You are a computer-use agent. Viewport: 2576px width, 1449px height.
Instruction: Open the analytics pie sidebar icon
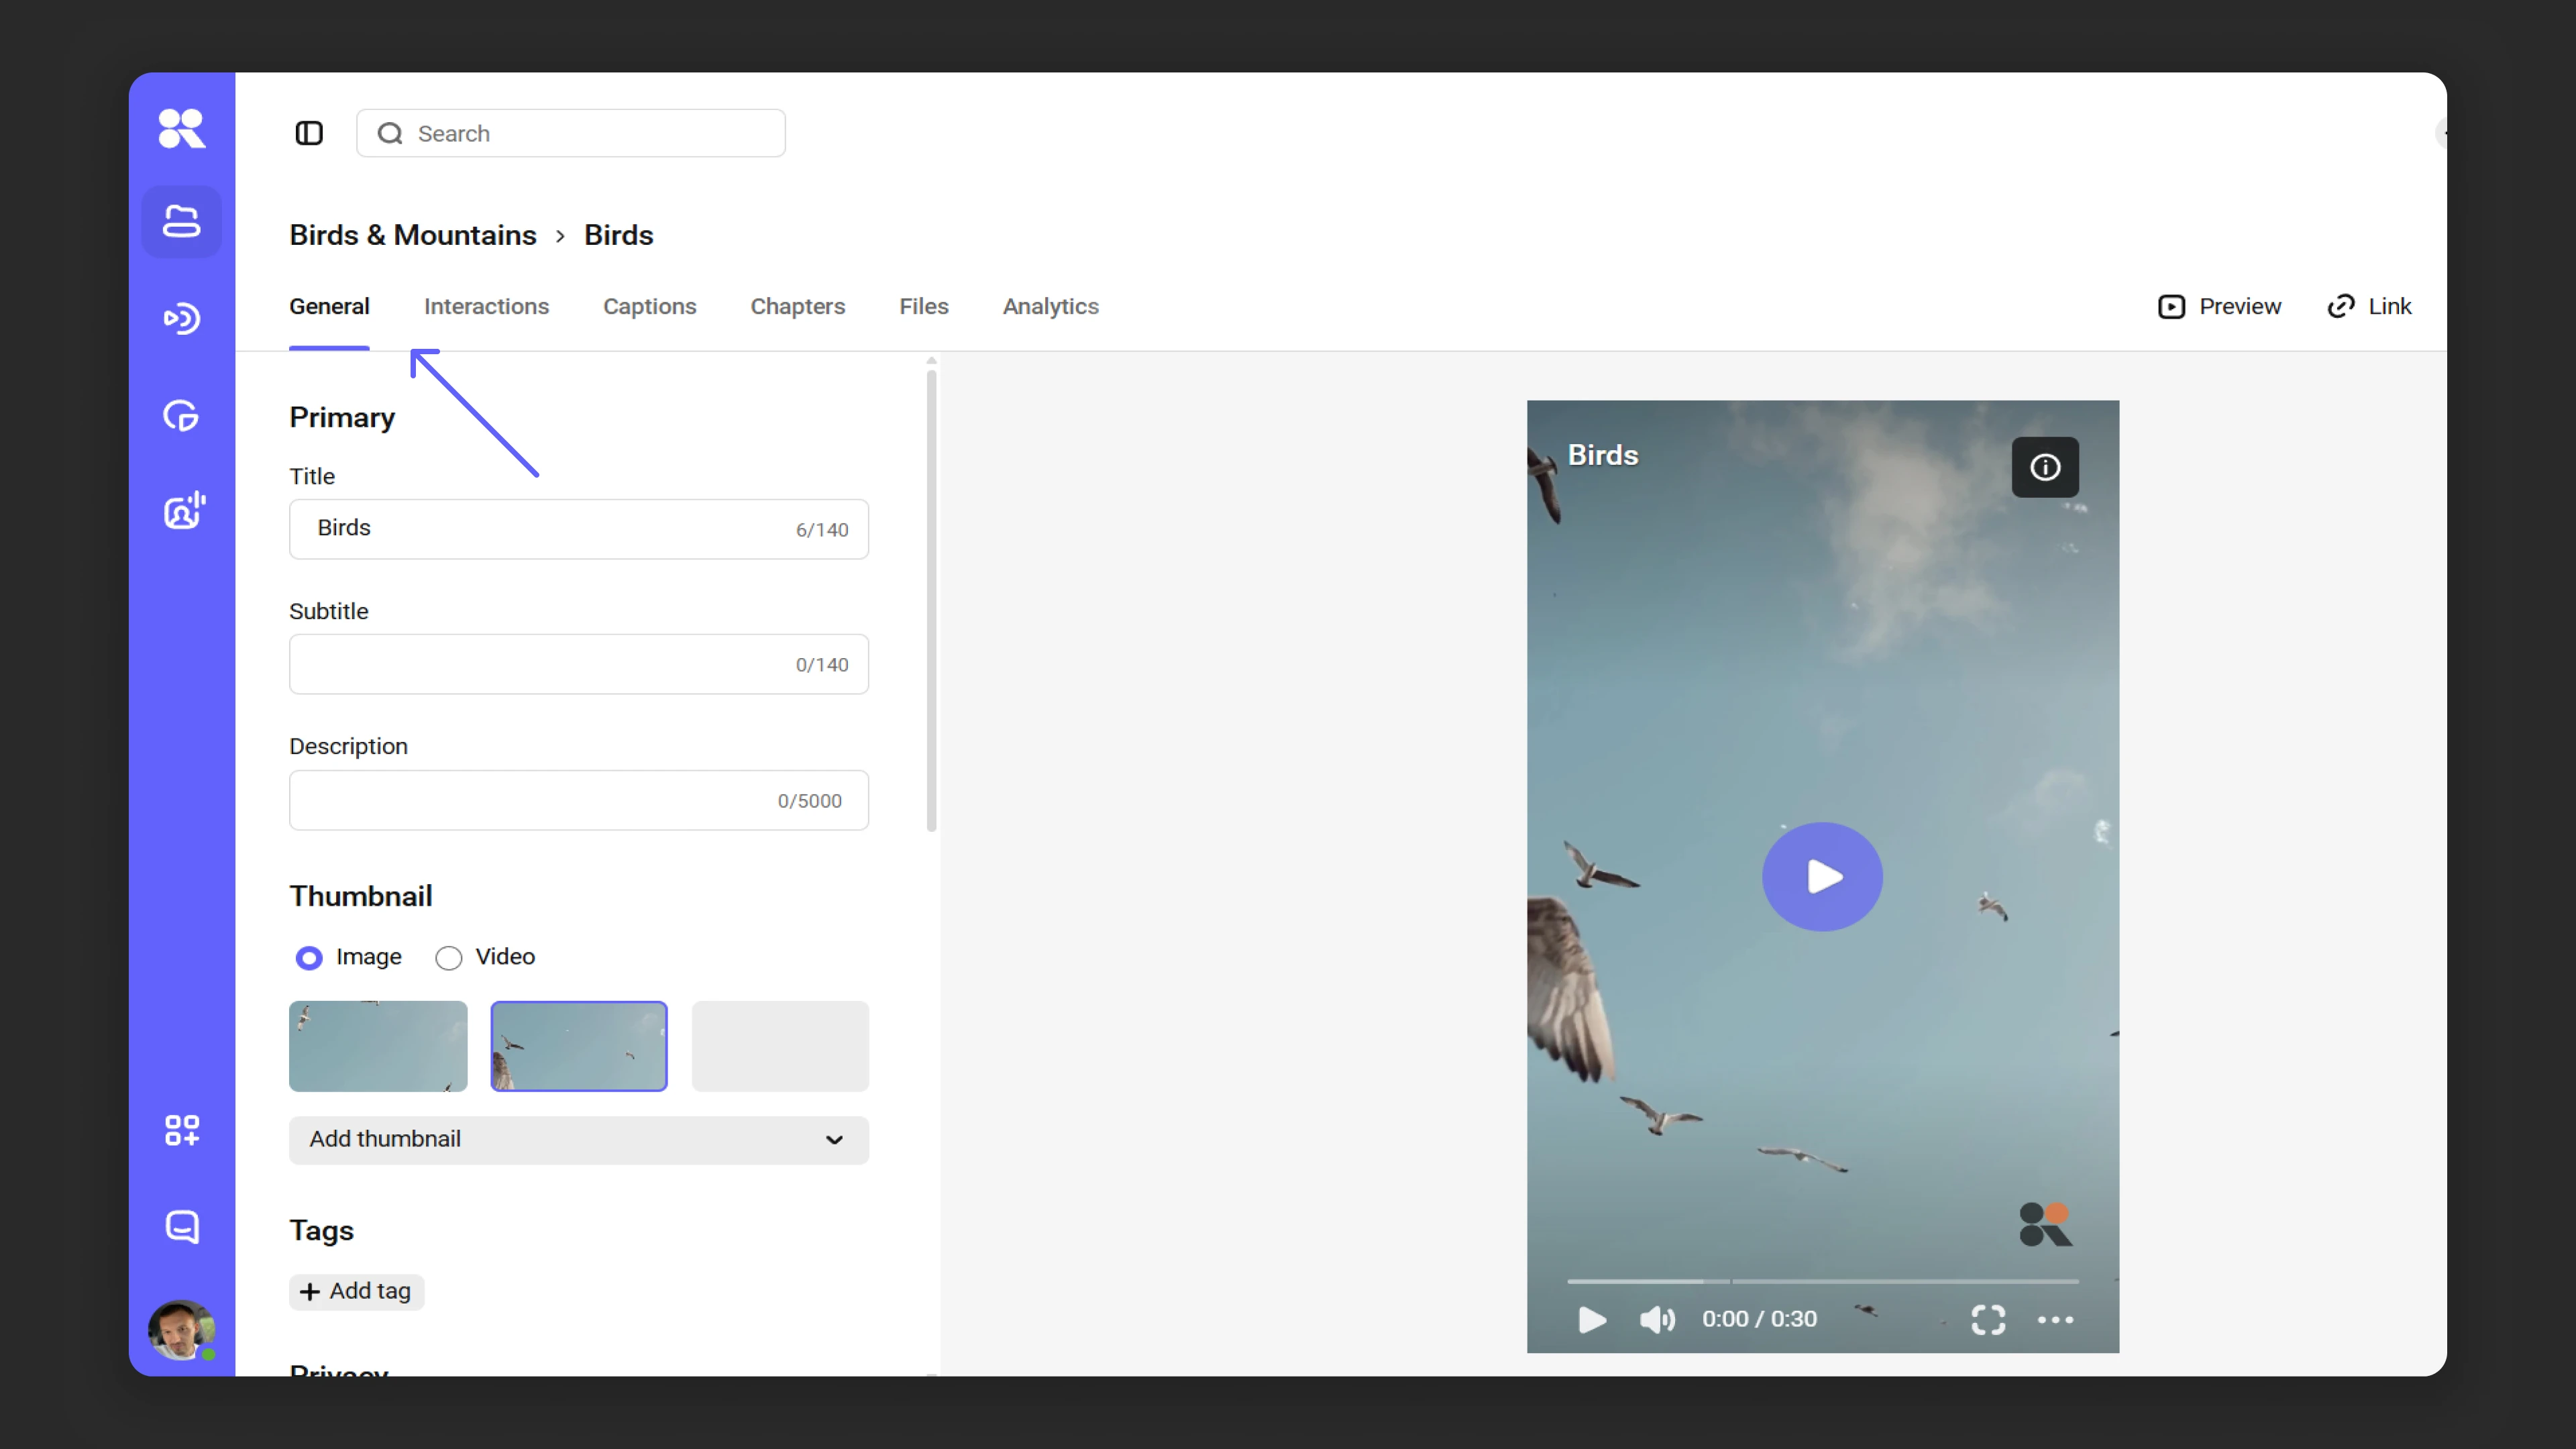[x=181, y=415]
